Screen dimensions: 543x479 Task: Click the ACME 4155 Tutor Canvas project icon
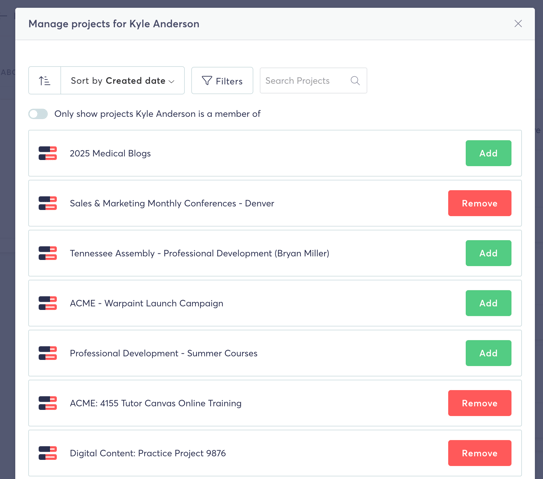point(48,403)
